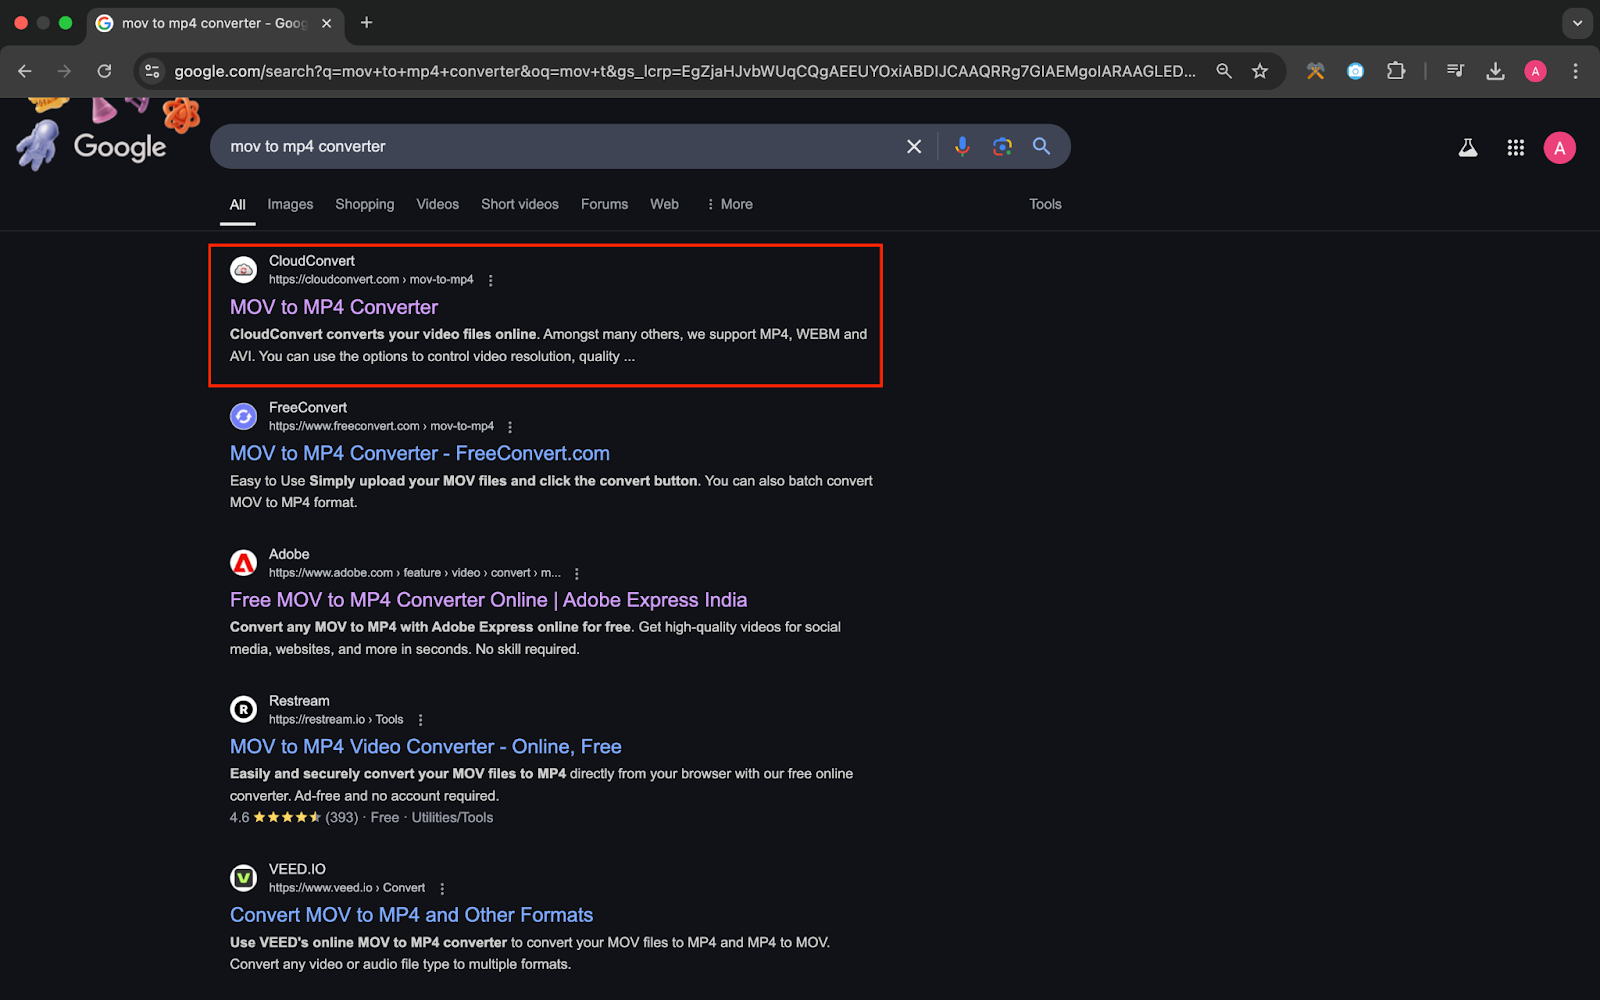Open Chrome downloads

pos(1495,71)
